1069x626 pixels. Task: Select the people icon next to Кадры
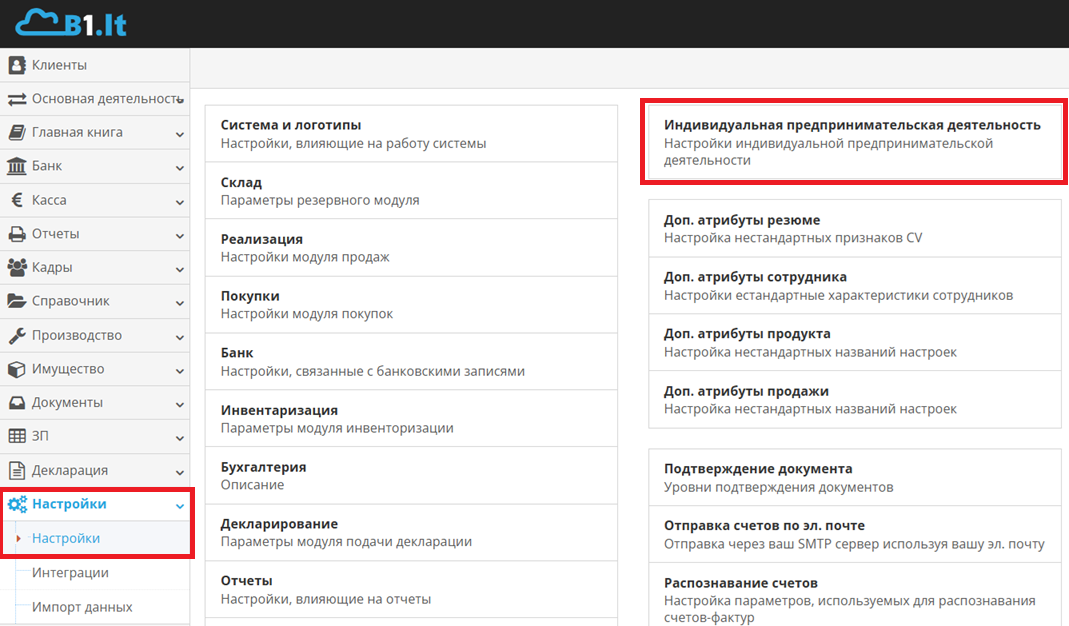(15, 267)
